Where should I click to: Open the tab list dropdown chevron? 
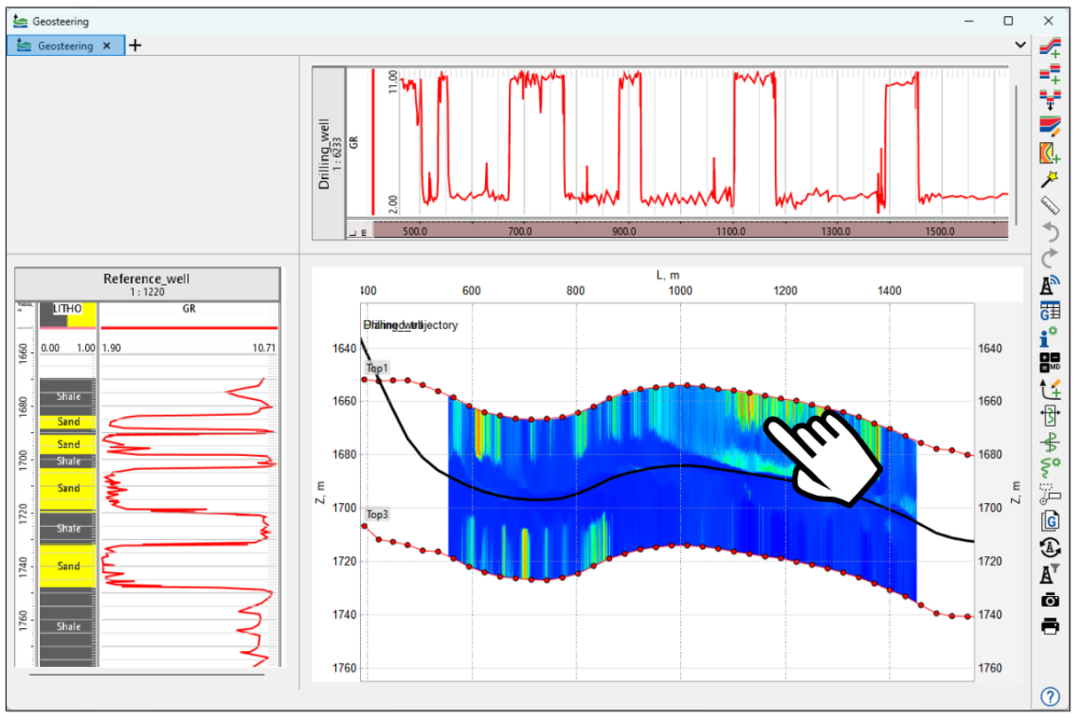pyautogui.click(x=1020, y=45)
